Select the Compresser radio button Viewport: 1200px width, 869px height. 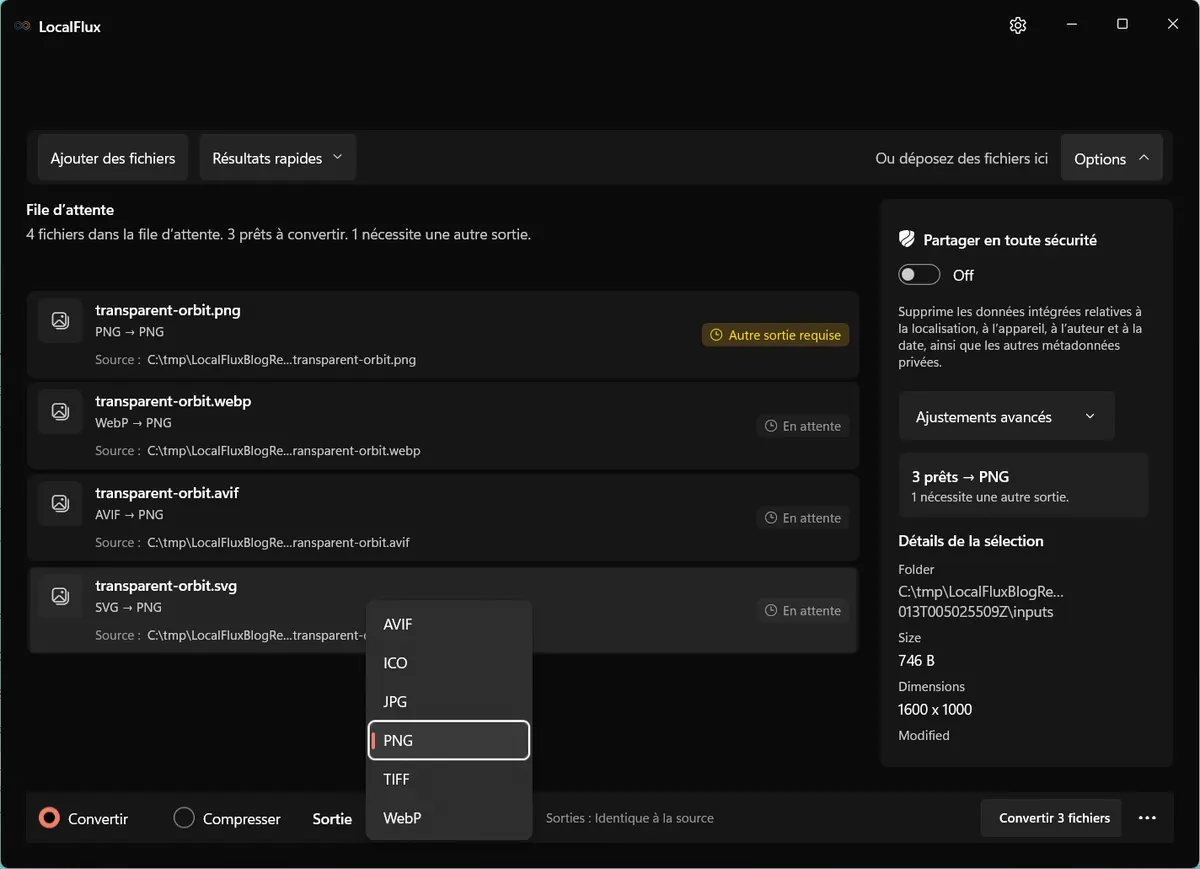(x=184, y=818)
